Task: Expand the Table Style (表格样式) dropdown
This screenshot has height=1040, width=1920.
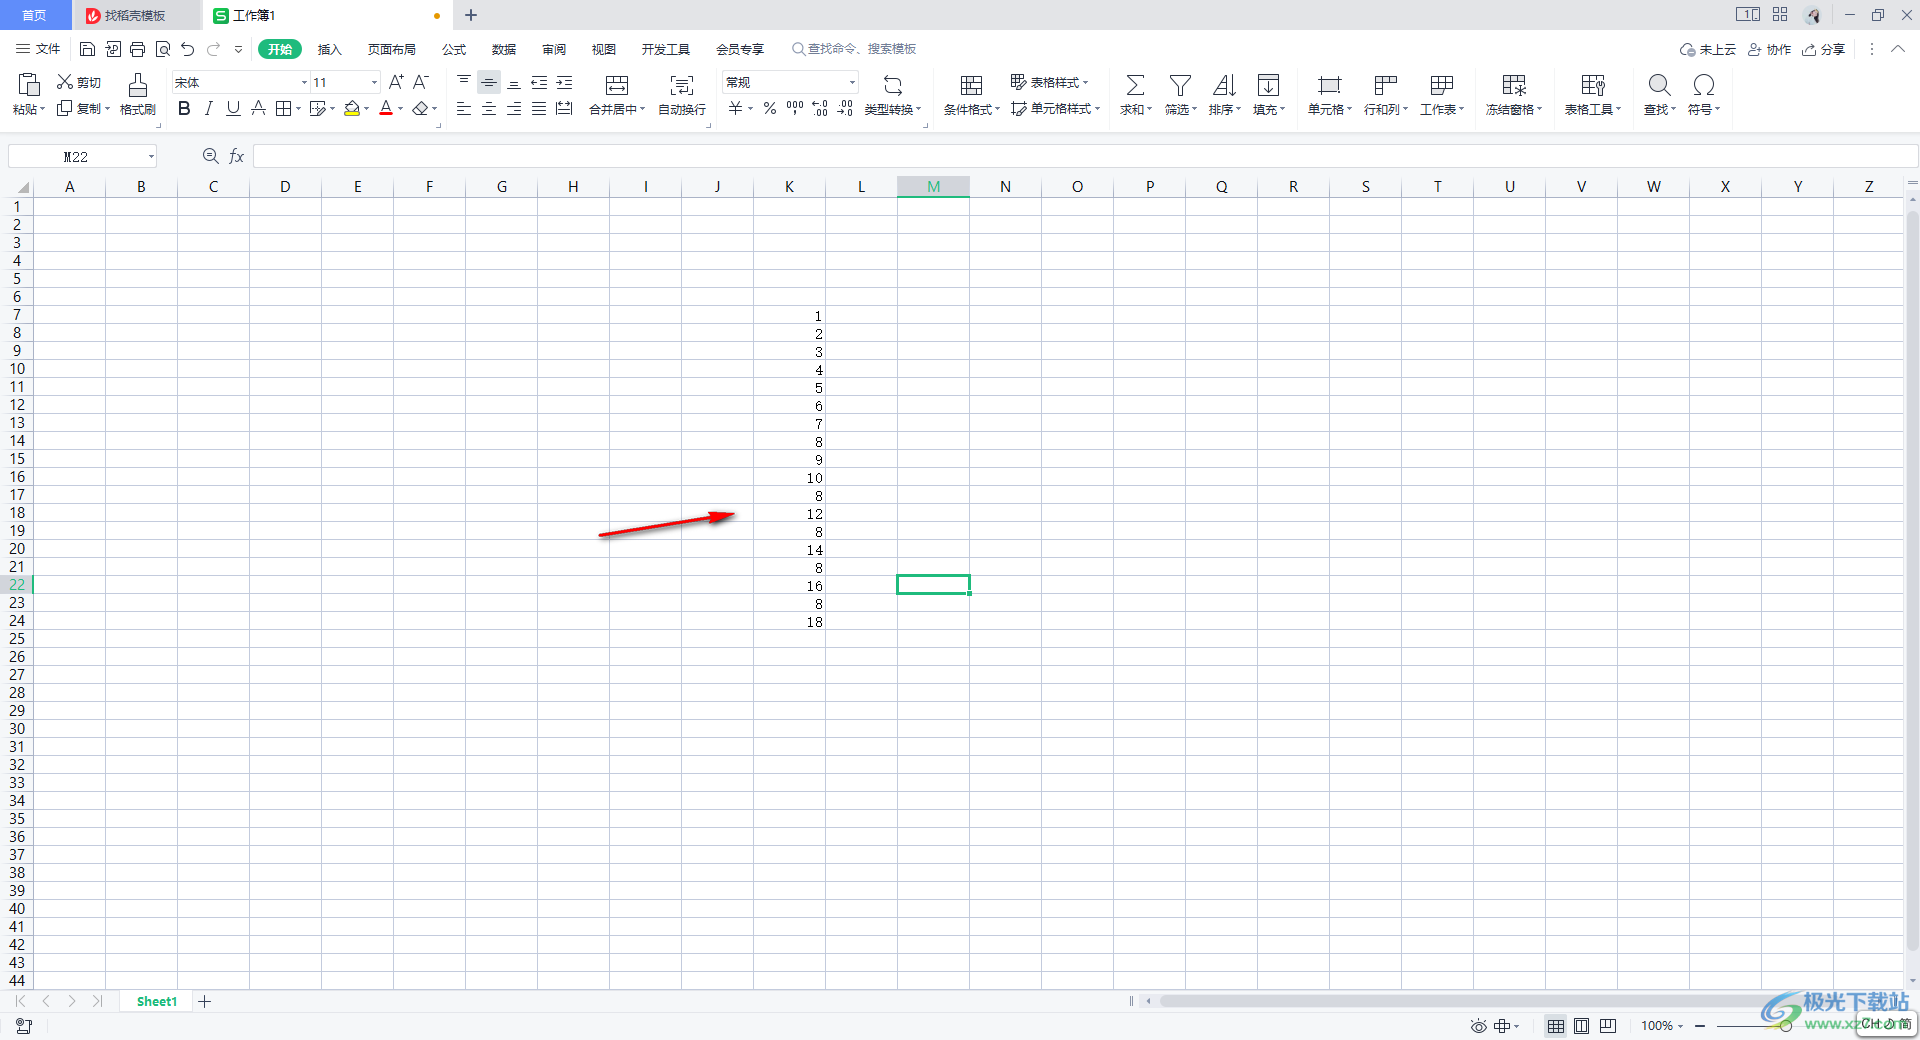Action: [1085, 82]
